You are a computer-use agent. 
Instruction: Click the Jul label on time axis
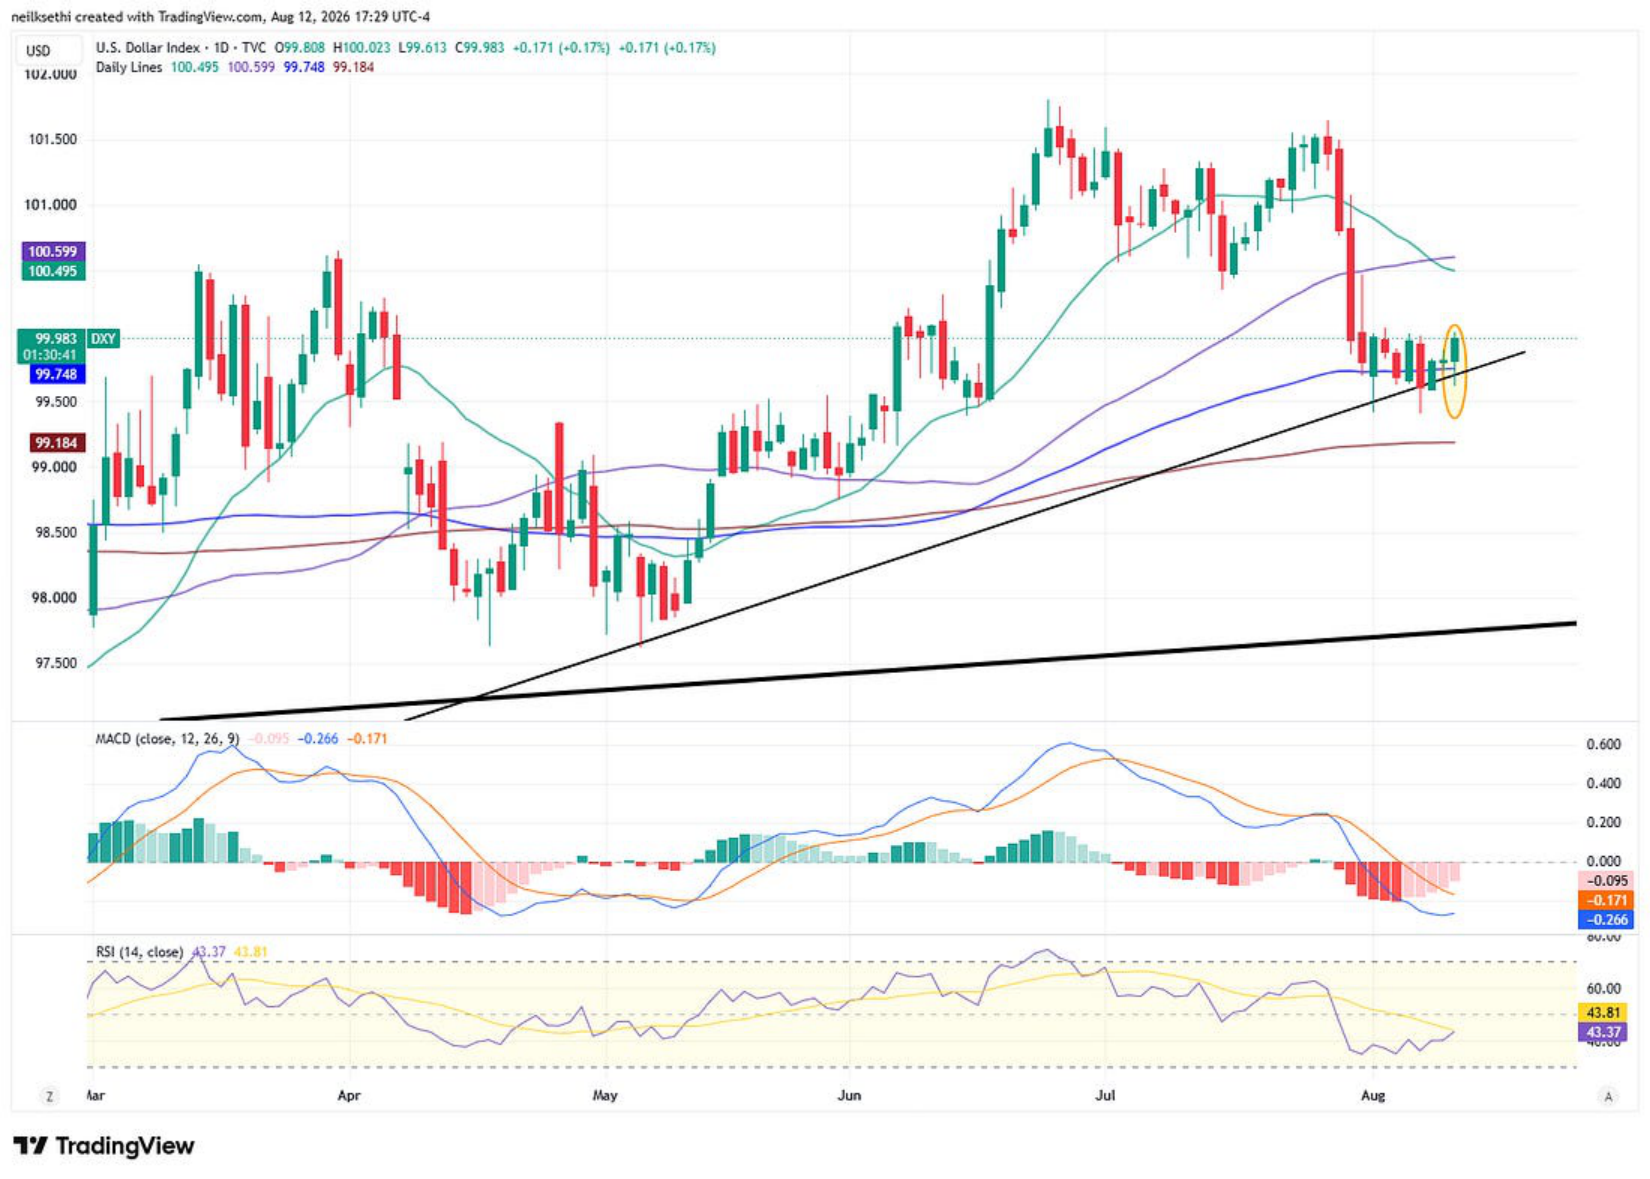[1105, 1096]
